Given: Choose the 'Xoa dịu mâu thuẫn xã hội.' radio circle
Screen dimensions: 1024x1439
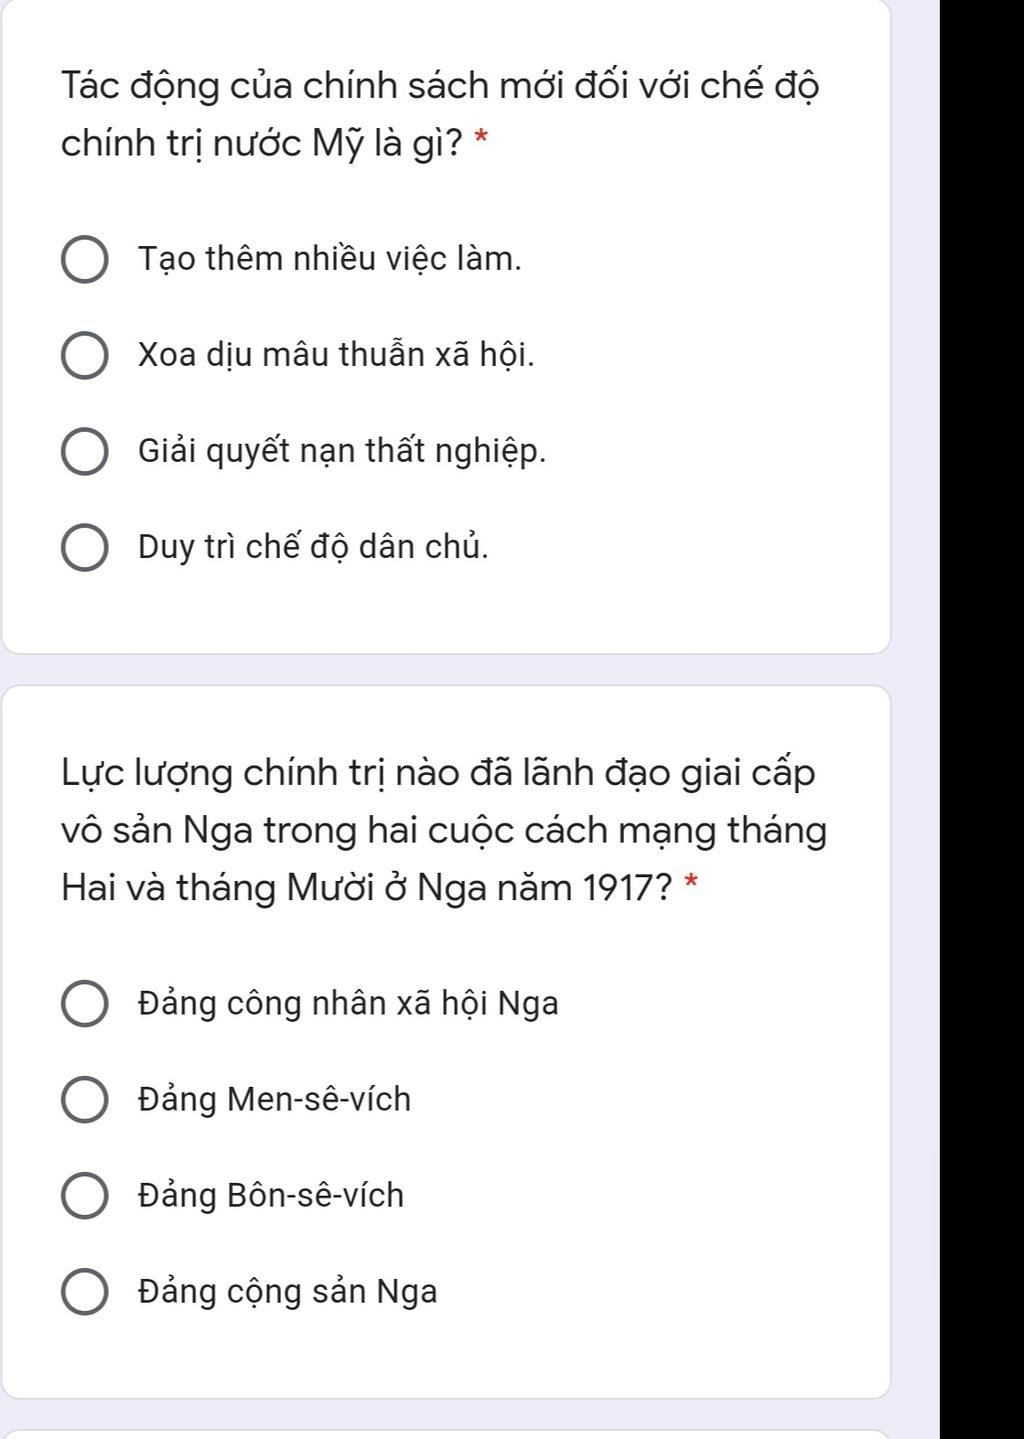Looking at the screenshot, I should point(86,356).
